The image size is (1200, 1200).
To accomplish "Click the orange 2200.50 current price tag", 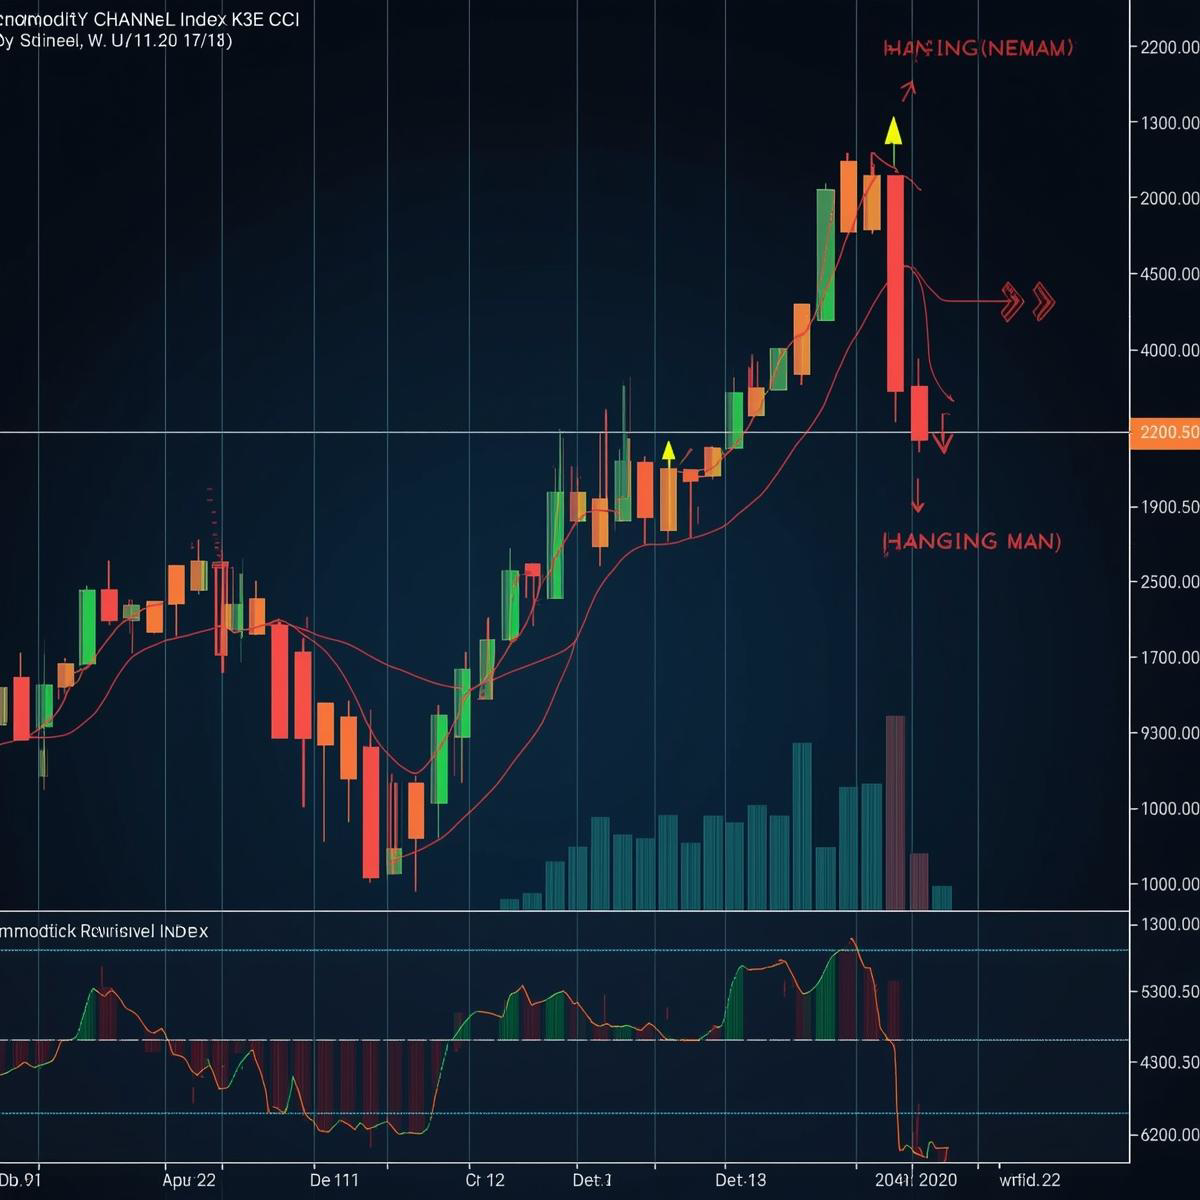I will pyautogui.click(x=1164, y=432).
